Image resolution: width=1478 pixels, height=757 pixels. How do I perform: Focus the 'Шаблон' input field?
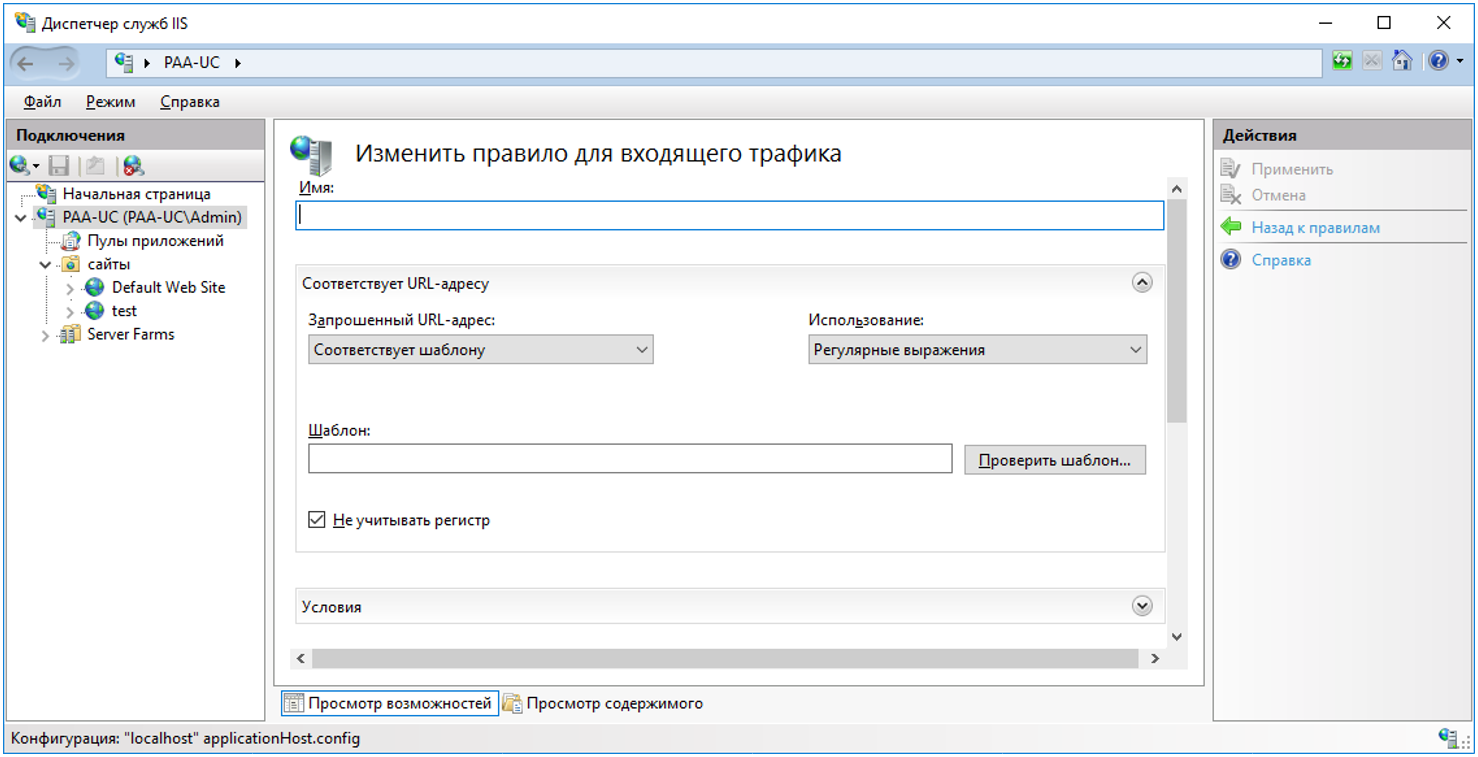click(x=630, y=458)
